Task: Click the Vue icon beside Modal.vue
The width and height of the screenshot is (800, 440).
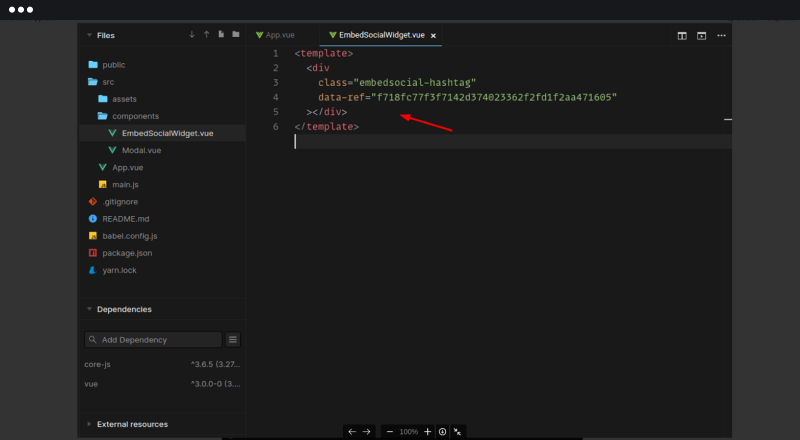Action: click(x=112, y=150)
